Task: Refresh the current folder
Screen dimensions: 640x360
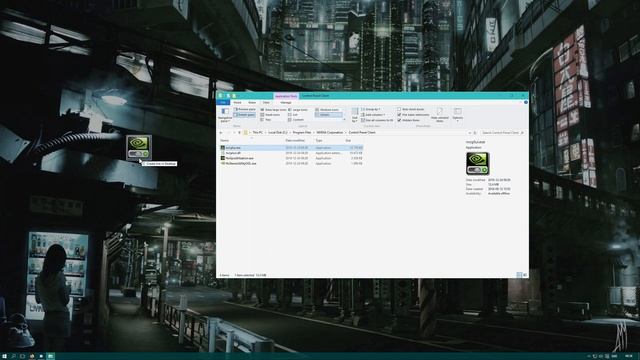Action: (475, 133)
